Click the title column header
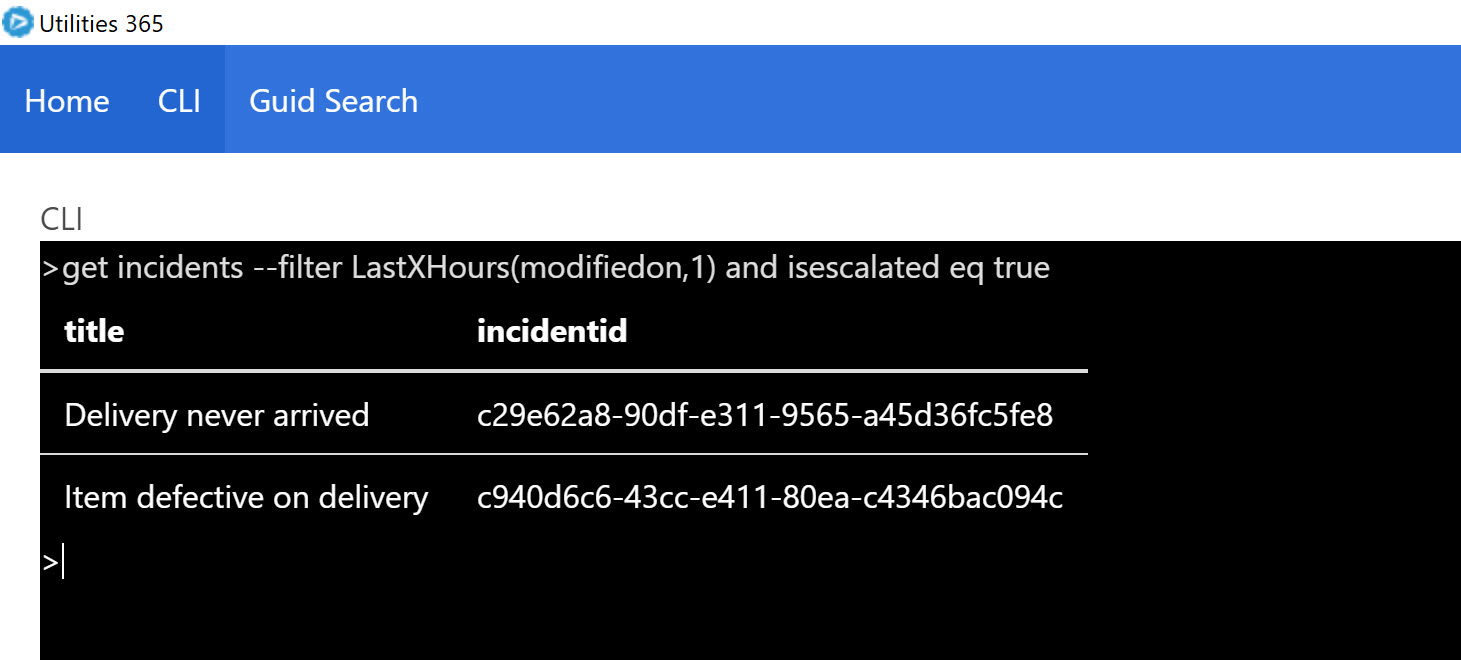 (94, 331)
